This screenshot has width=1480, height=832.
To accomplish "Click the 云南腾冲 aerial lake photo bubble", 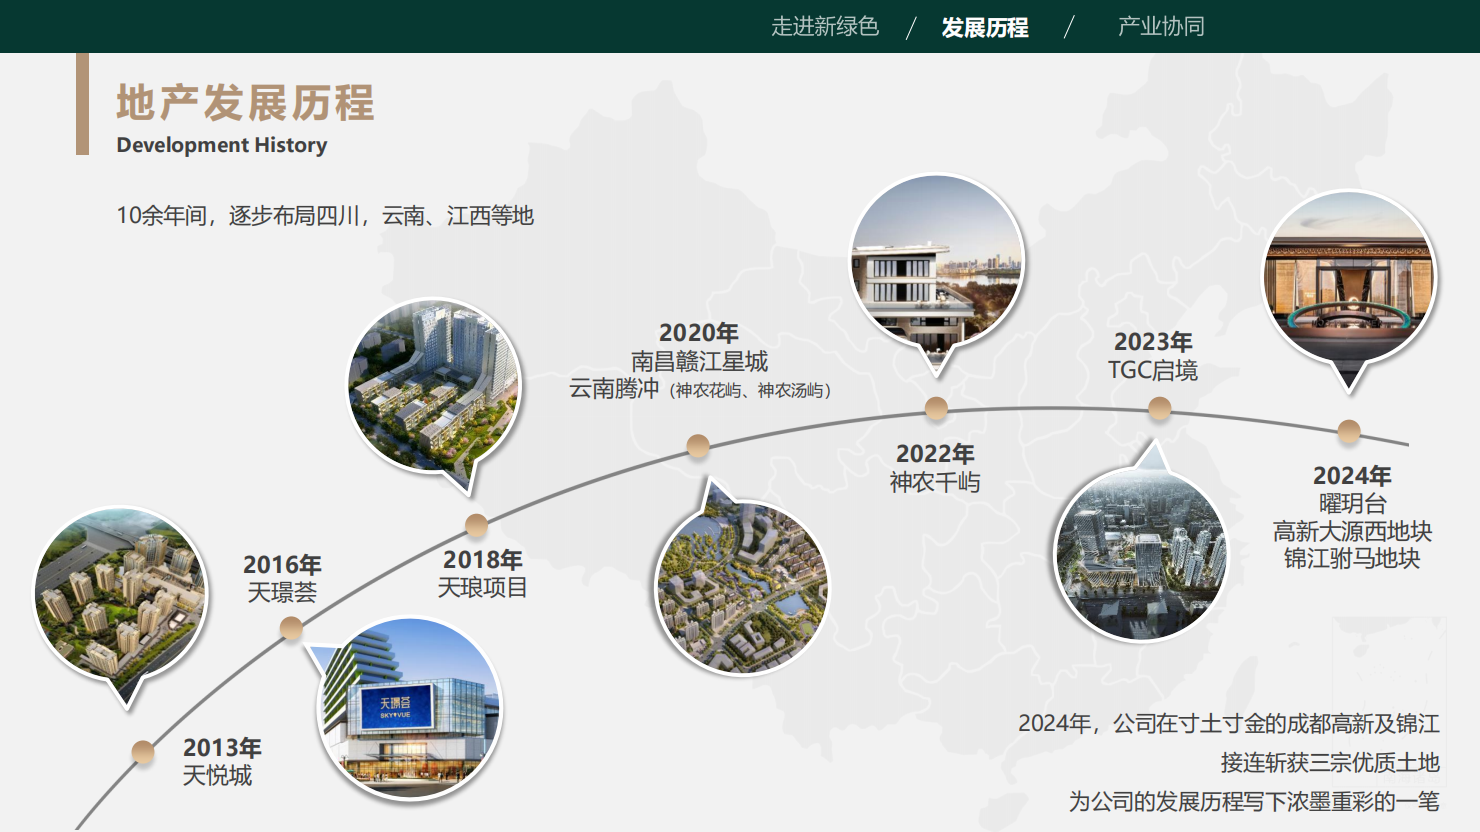I will pos(741,586).
